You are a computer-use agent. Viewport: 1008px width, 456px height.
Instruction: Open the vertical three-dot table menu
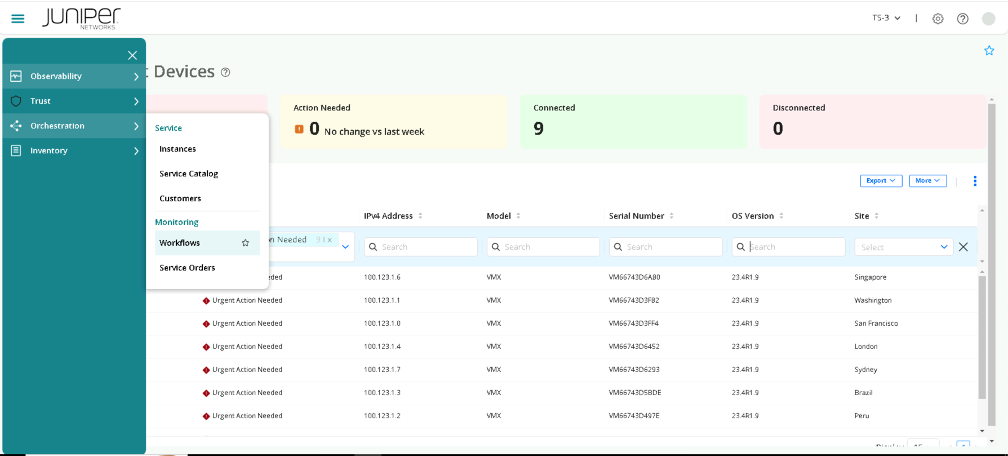[975, 181]
